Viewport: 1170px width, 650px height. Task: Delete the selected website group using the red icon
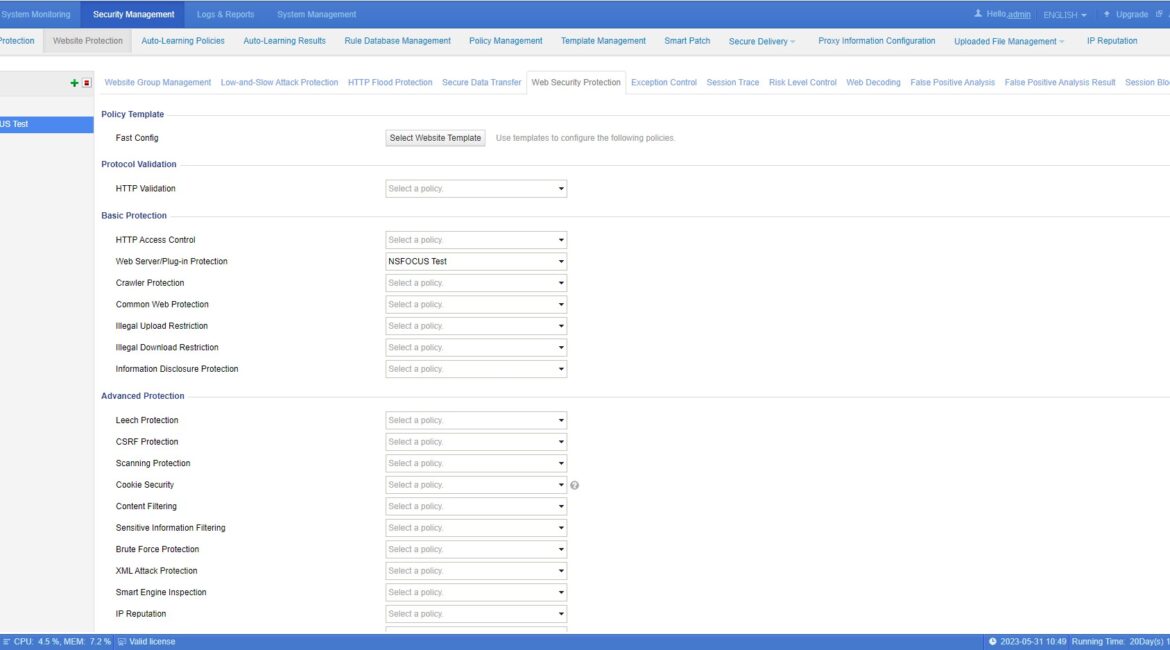click(x=85, y=82)
